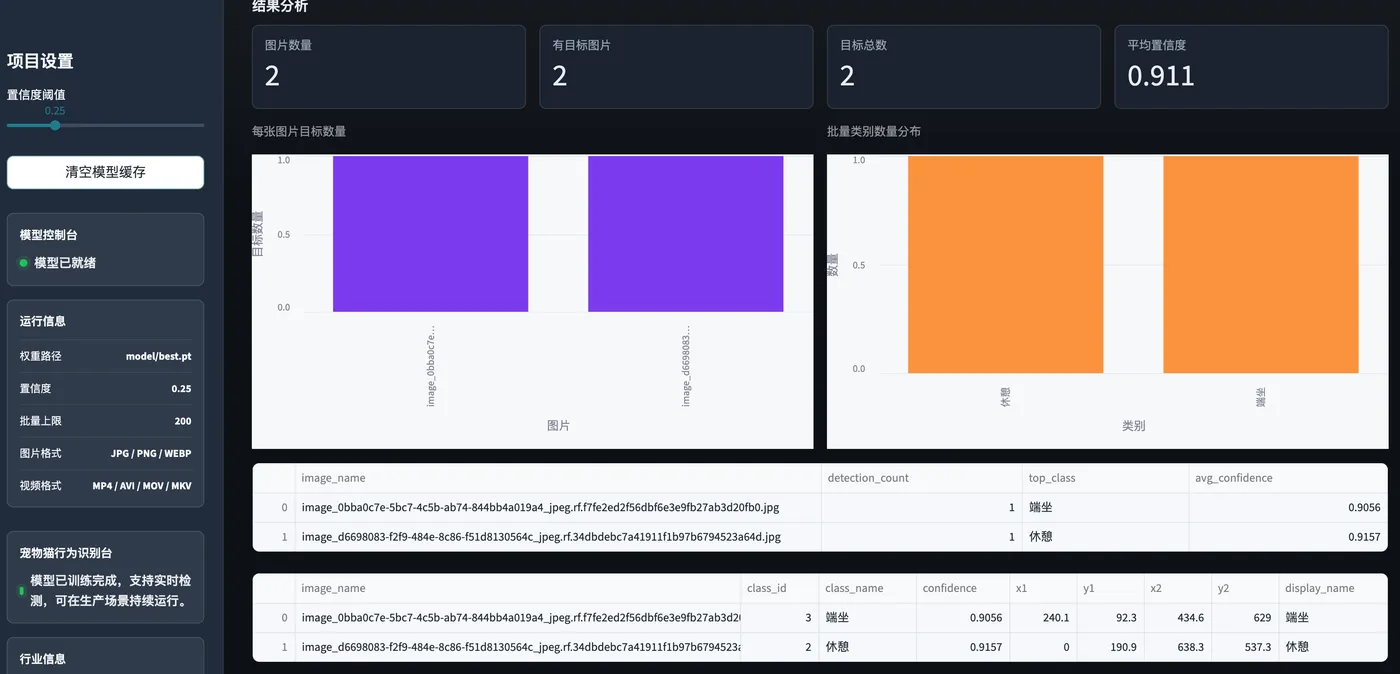
Task: Click the green status dot beside 模型已就绪
Action: point(24,263)
